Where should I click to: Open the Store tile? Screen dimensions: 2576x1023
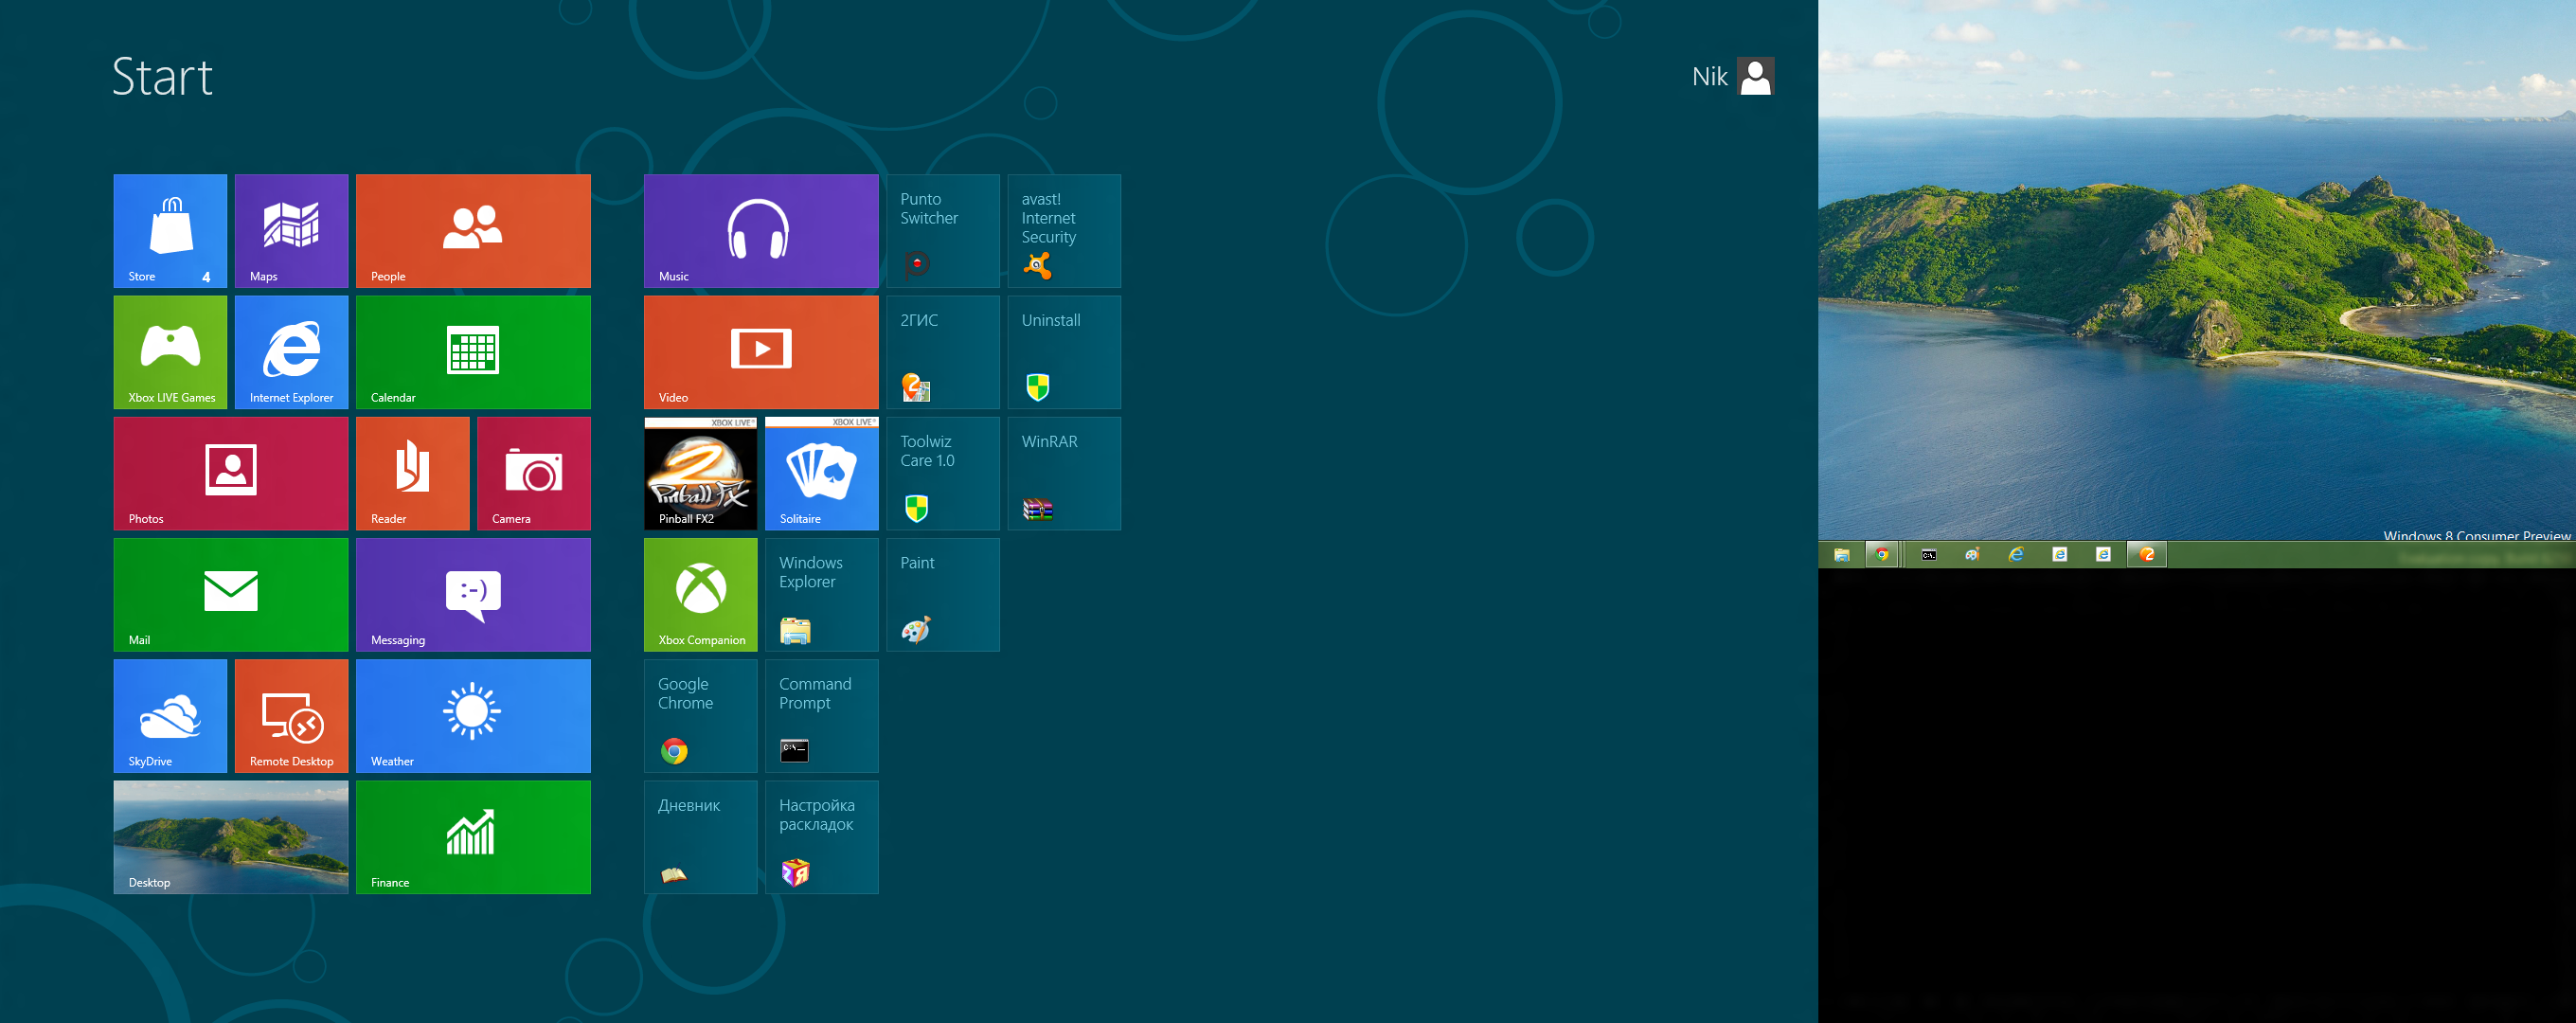point(170,231)
